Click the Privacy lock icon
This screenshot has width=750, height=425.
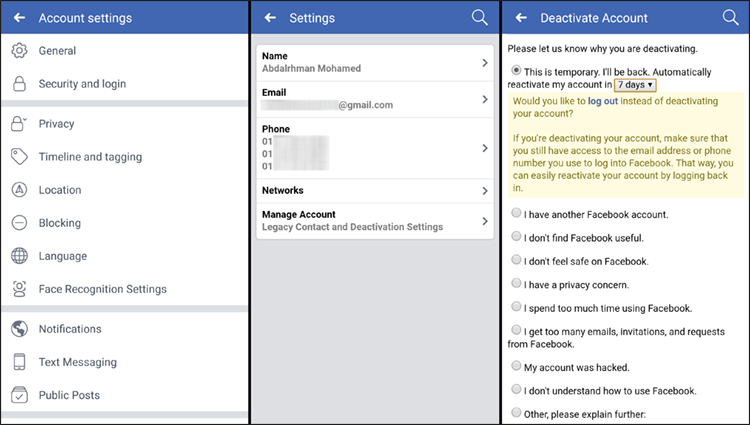18,123
